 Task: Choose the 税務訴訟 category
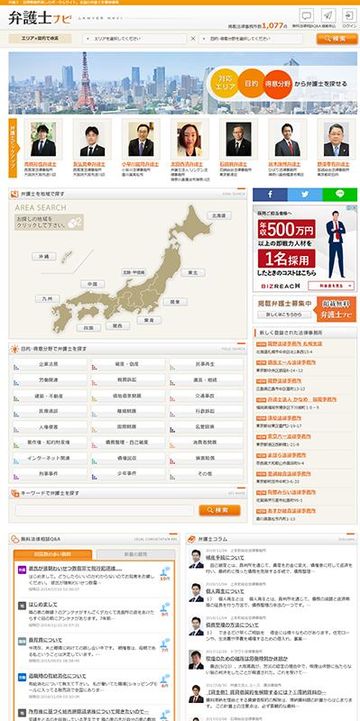pos(127,380)
